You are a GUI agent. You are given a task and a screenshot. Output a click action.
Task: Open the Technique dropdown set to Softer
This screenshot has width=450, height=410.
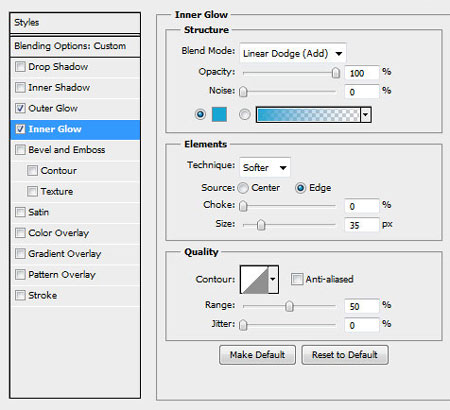click(x=265, y=167)
